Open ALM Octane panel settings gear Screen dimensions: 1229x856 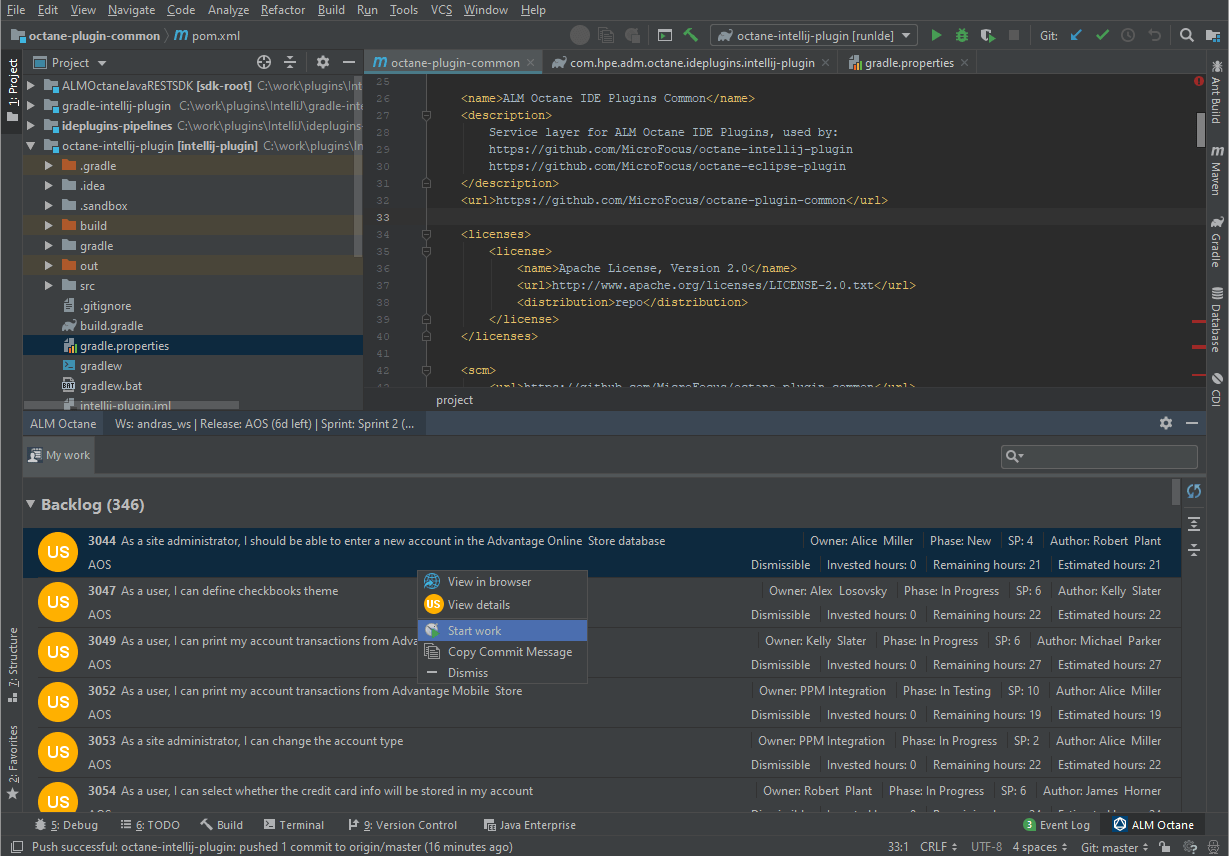coord(1165,423)
